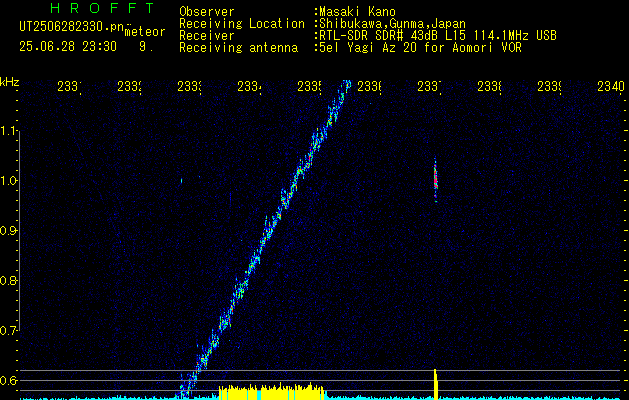Viewport: 629px width, 400px height.
Task: Click the 'Receiving antenna' label
Action: point(239,48)
